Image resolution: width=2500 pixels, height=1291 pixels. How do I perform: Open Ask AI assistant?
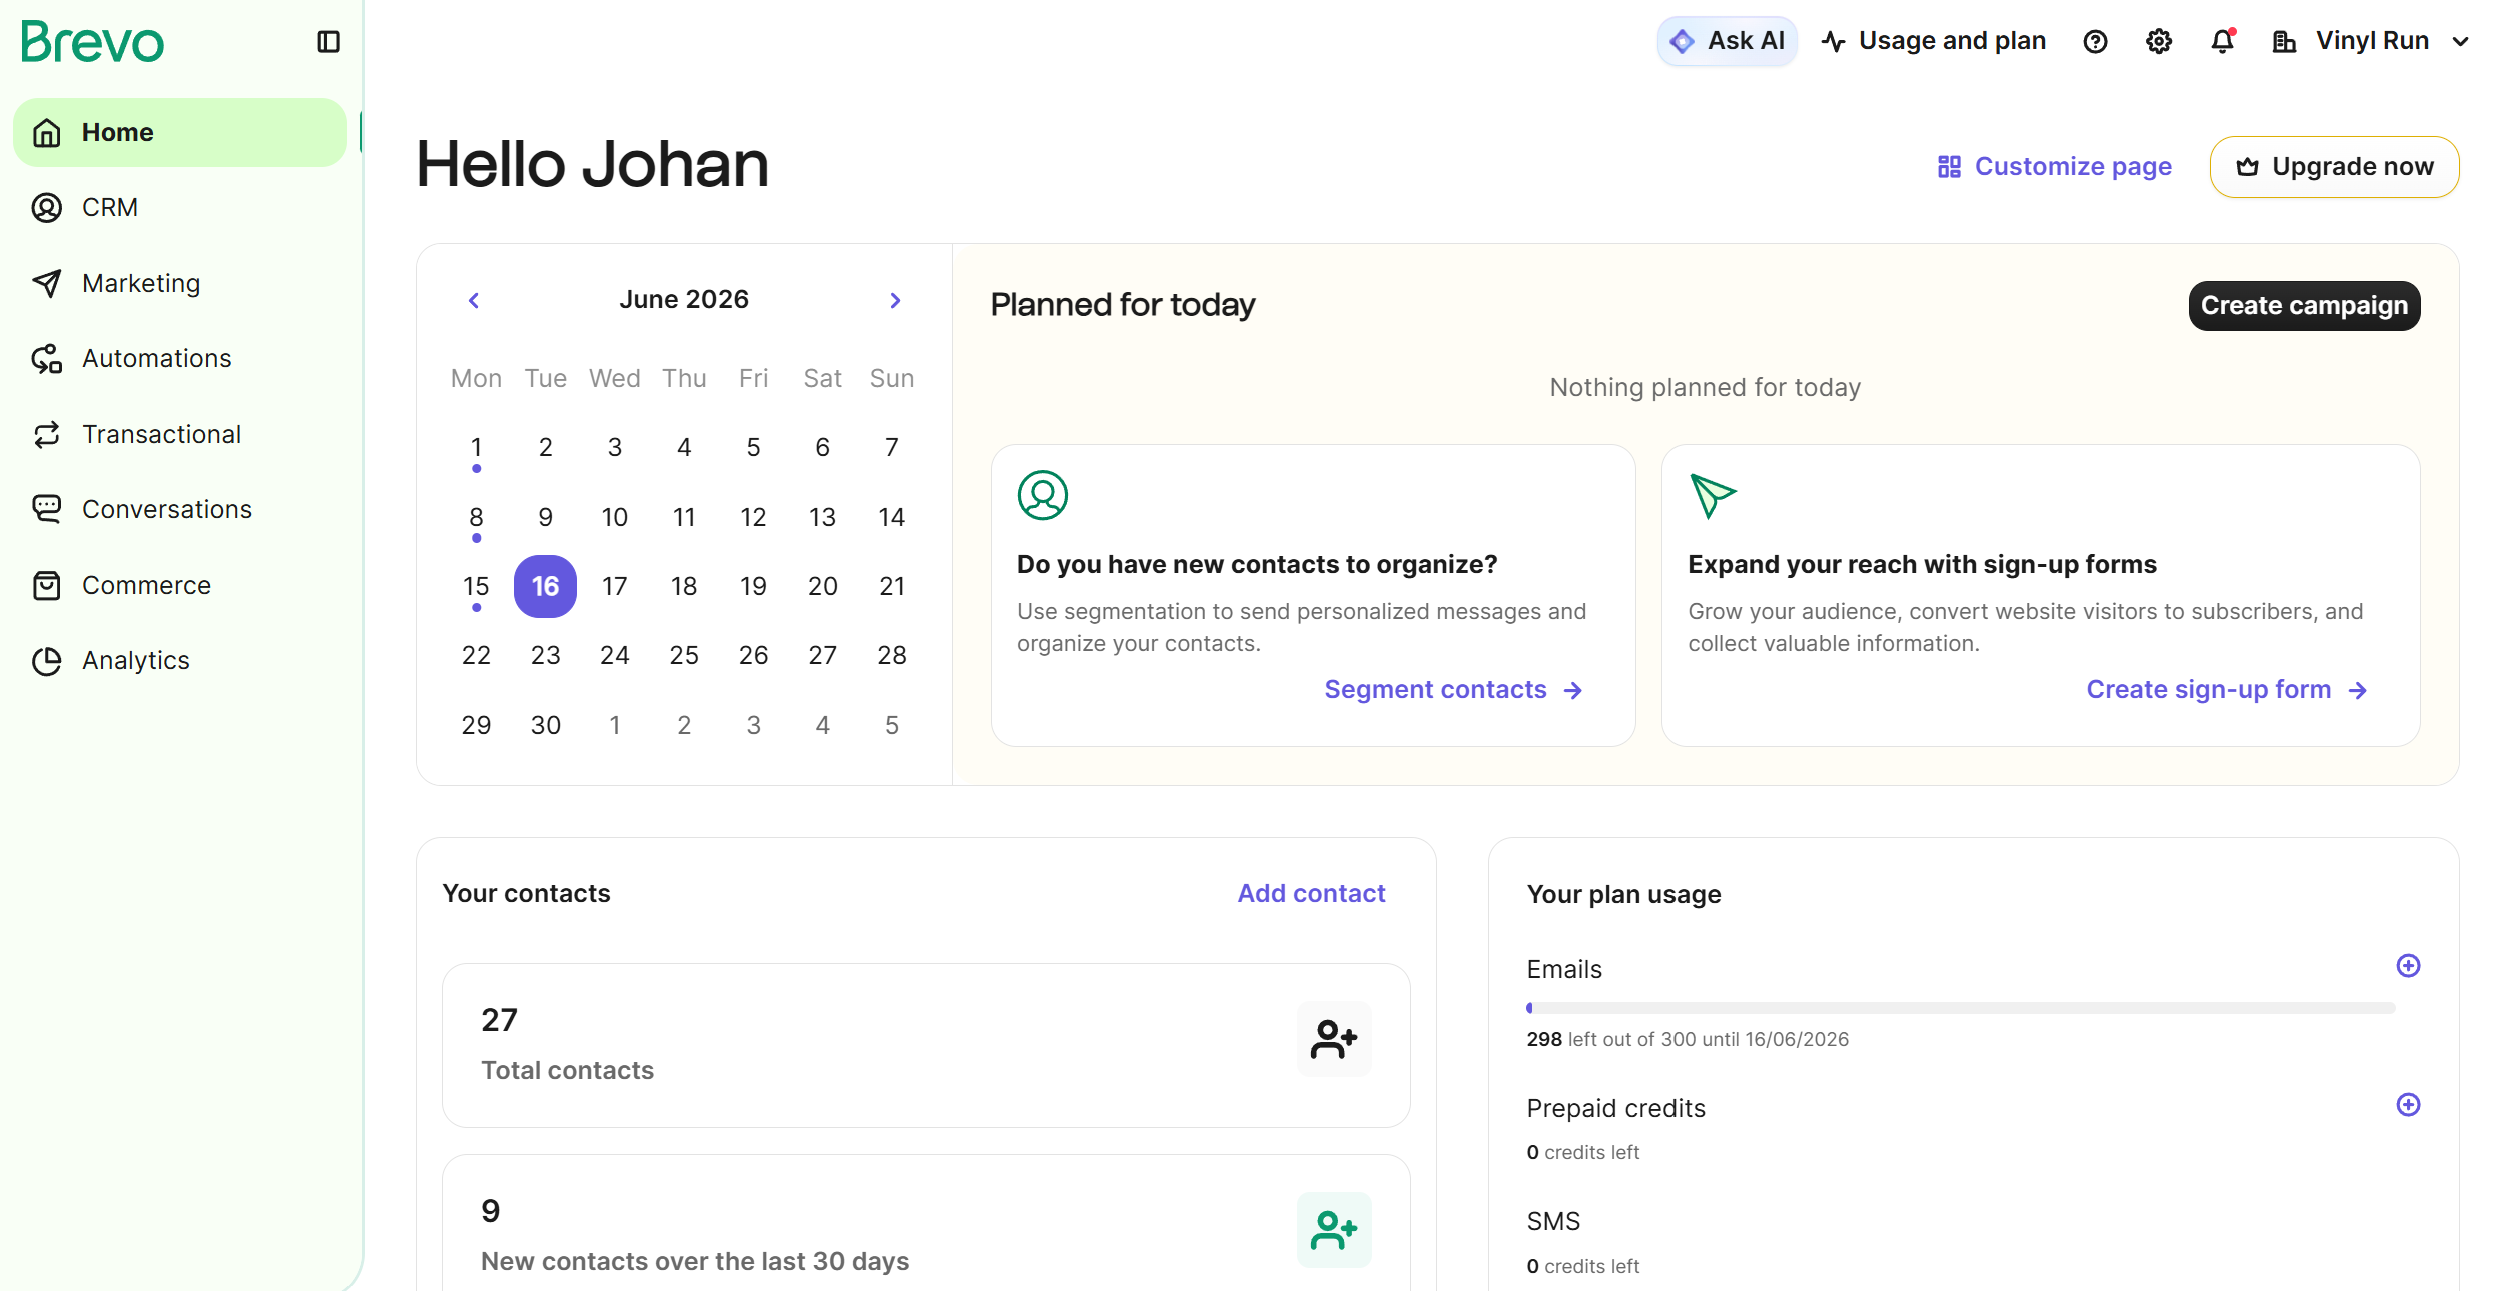coord(1727,41)
